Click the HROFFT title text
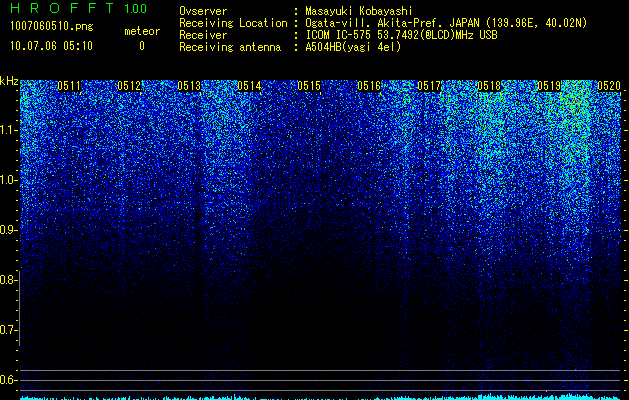The image size is (629, 400). pyautogui.click(x=62, y=8)
